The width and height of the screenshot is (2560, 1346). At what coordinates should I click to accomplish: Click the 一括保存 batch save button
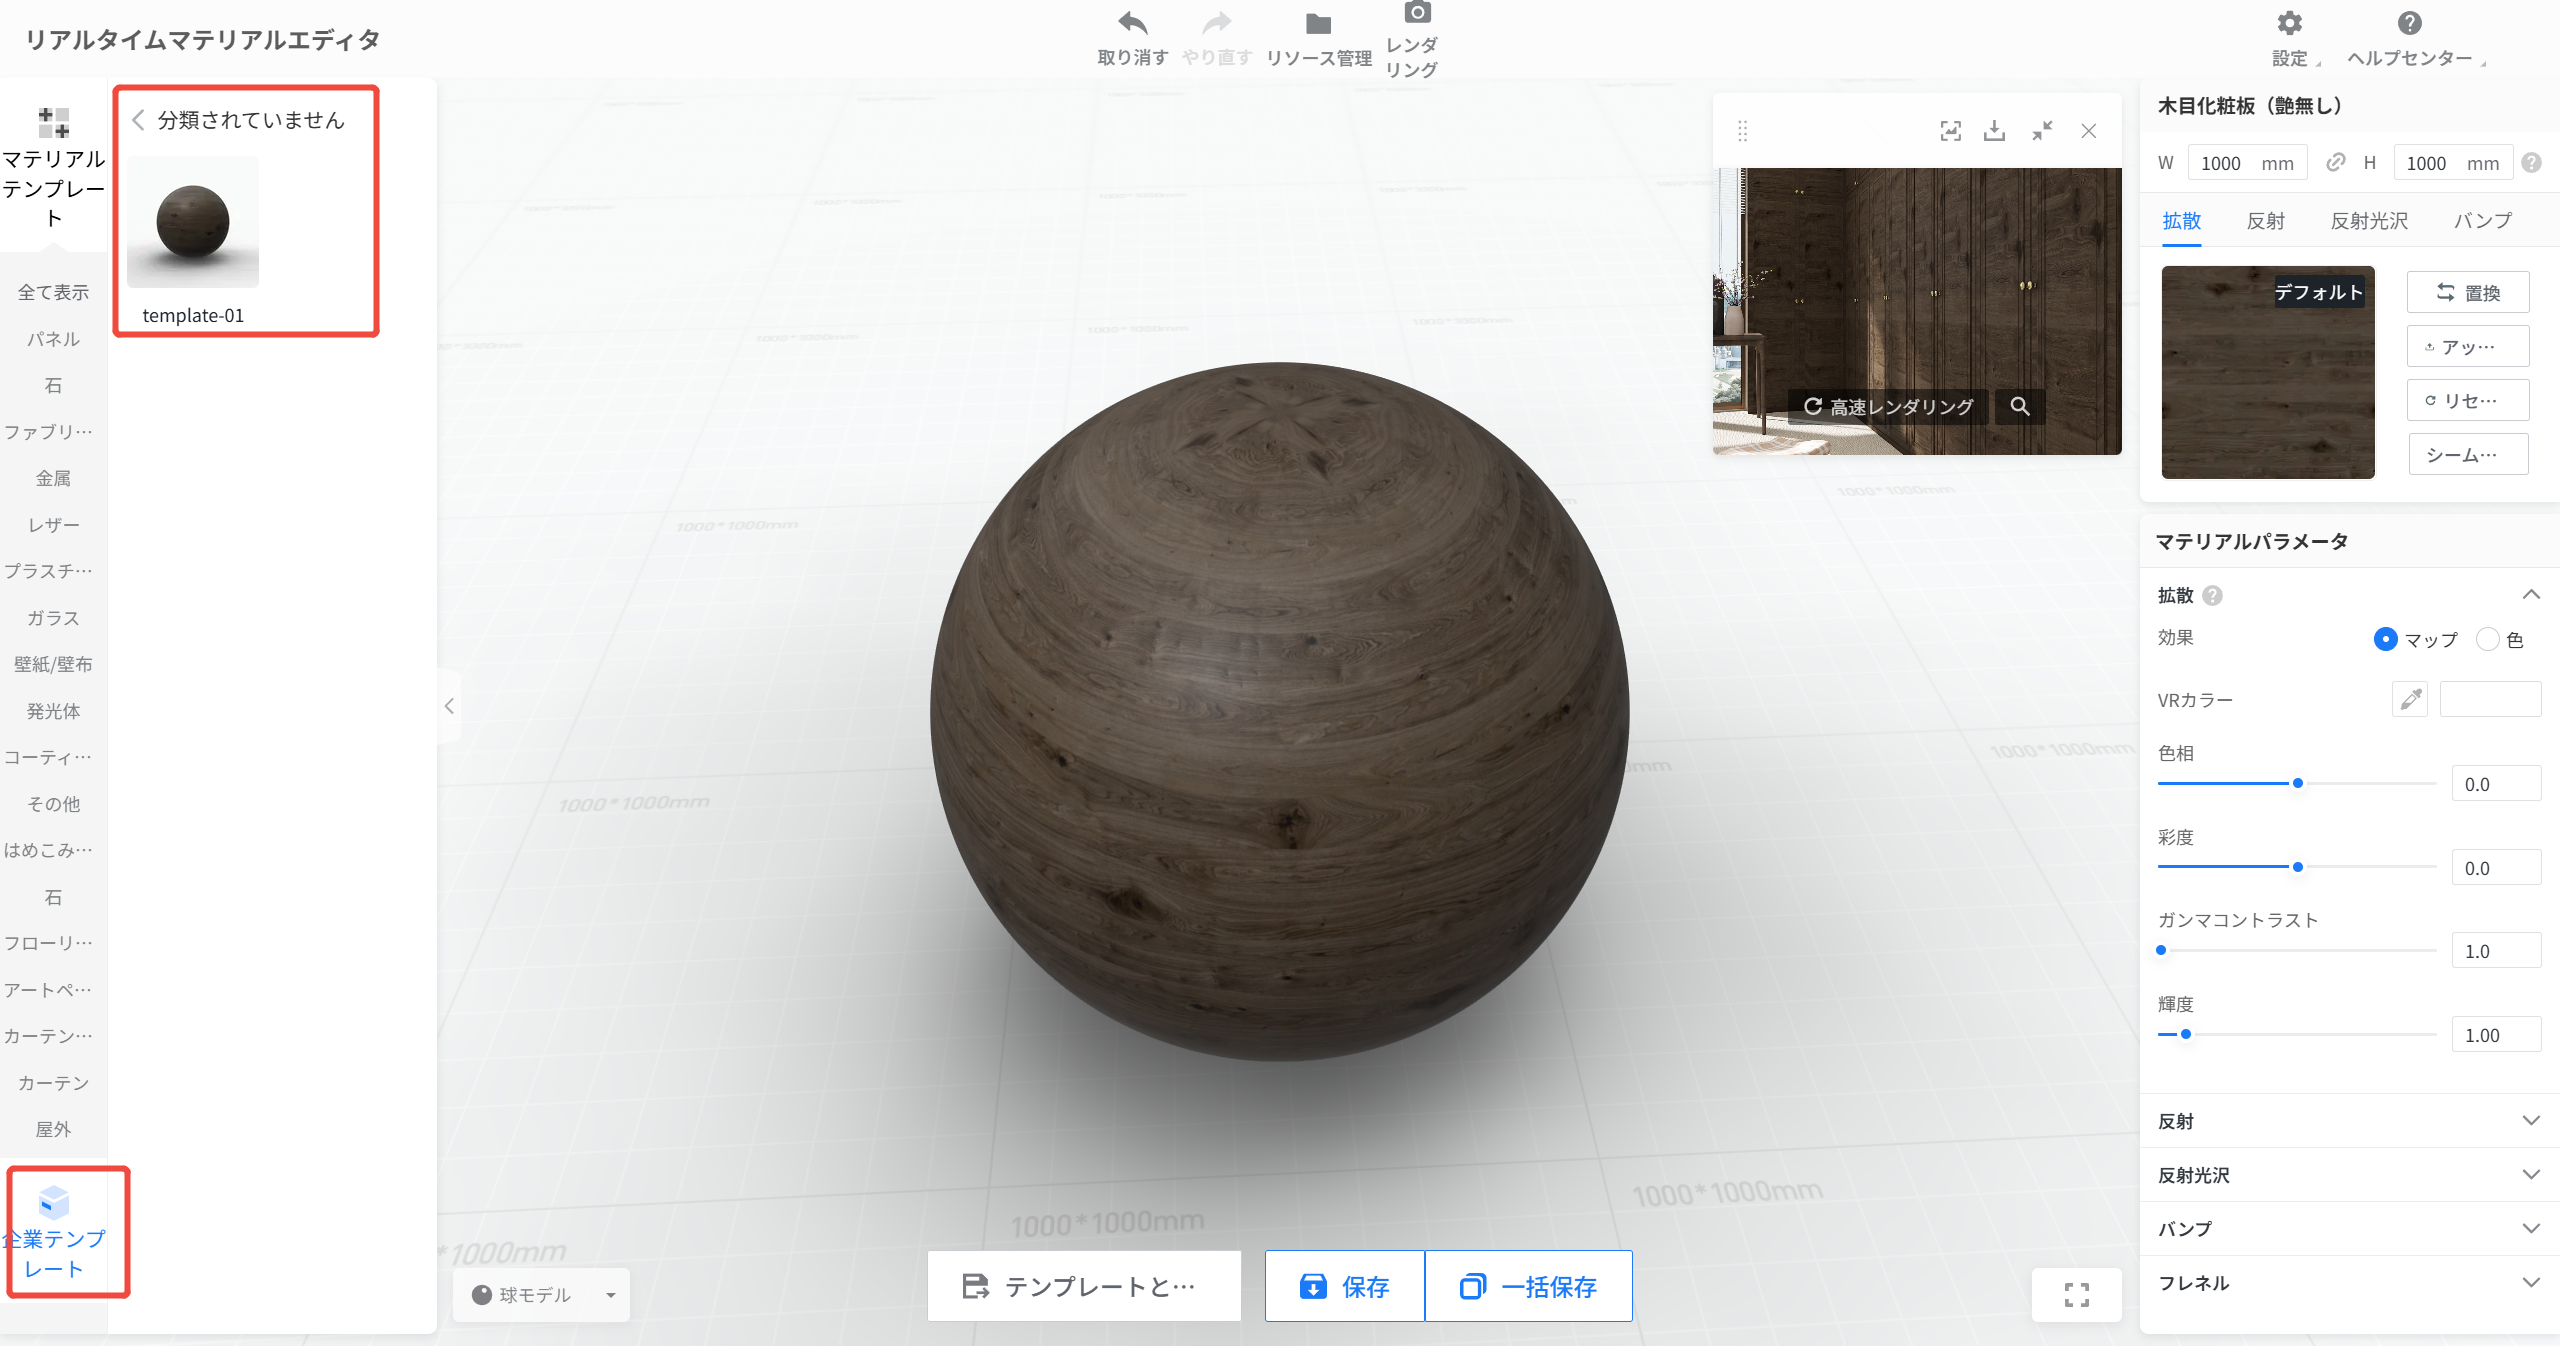[x=1529, y=1286]
